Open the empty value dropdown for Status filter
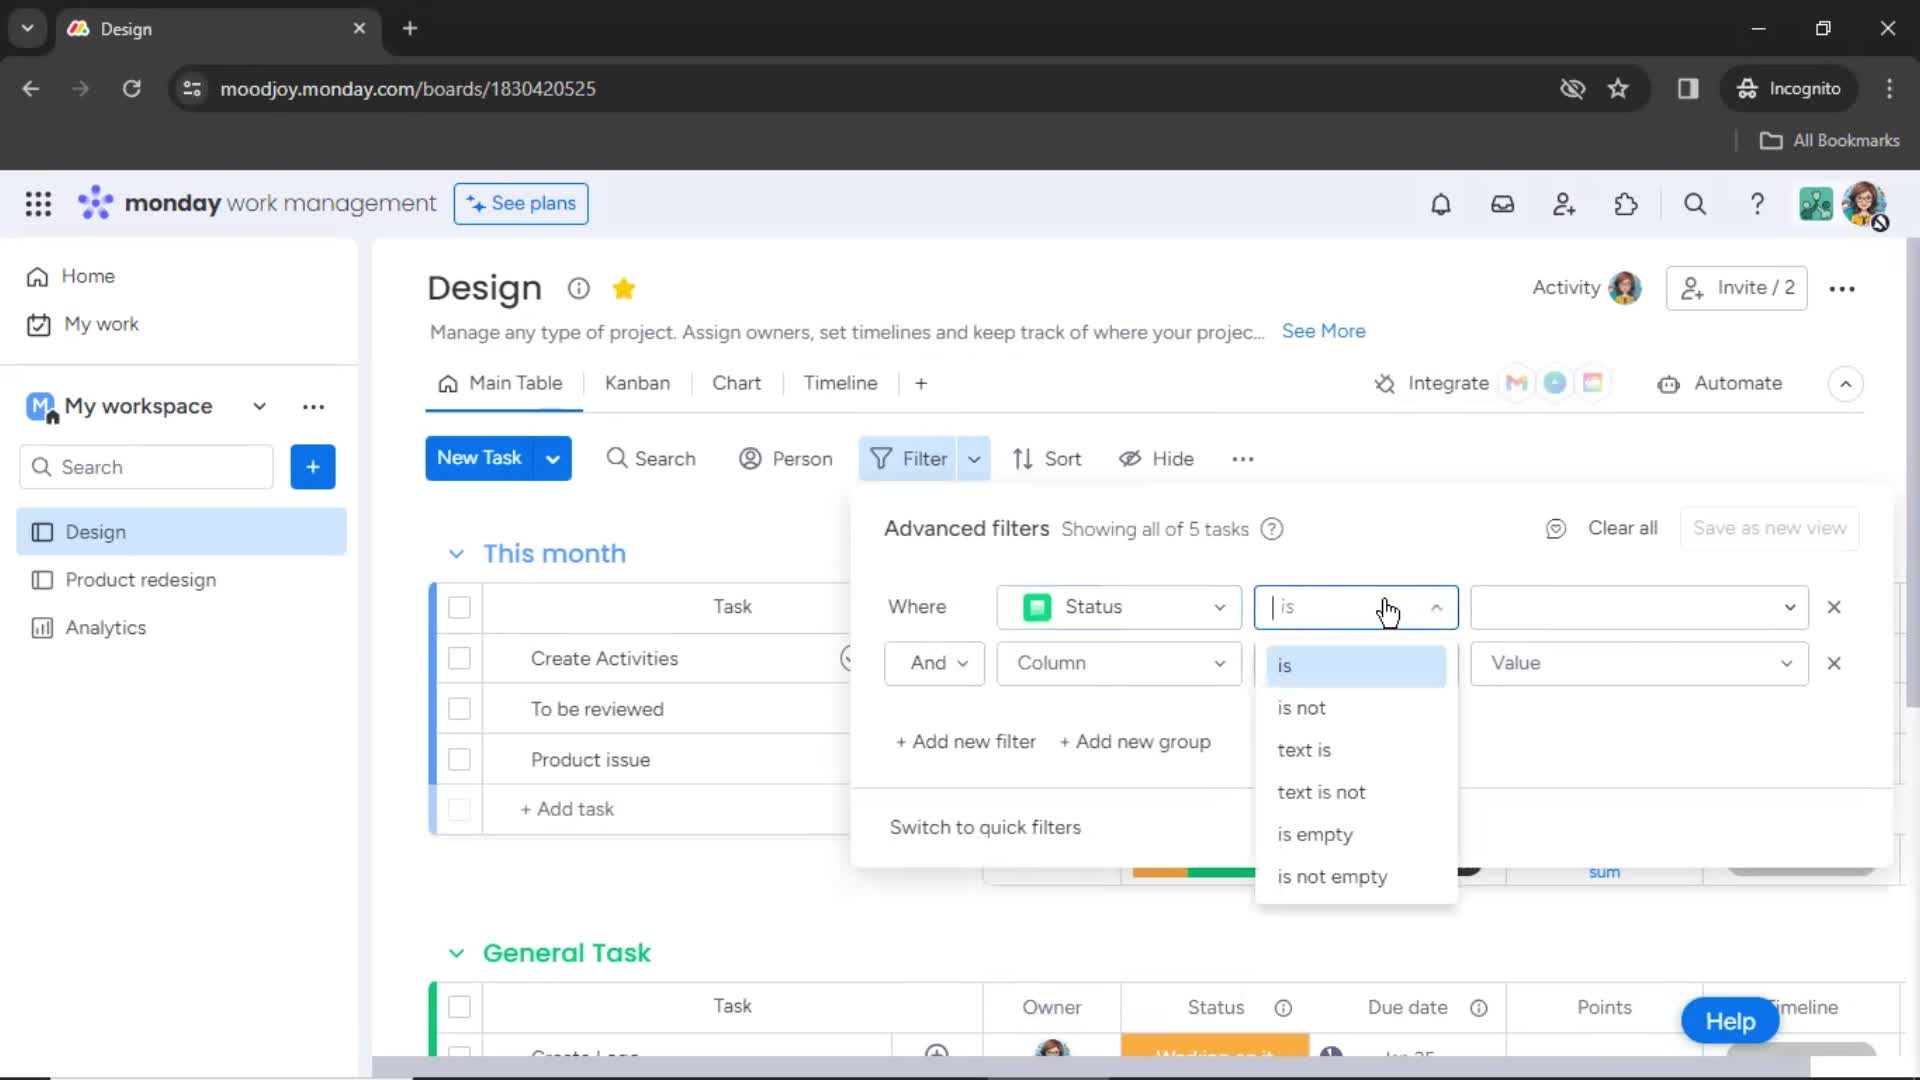 1639,607
